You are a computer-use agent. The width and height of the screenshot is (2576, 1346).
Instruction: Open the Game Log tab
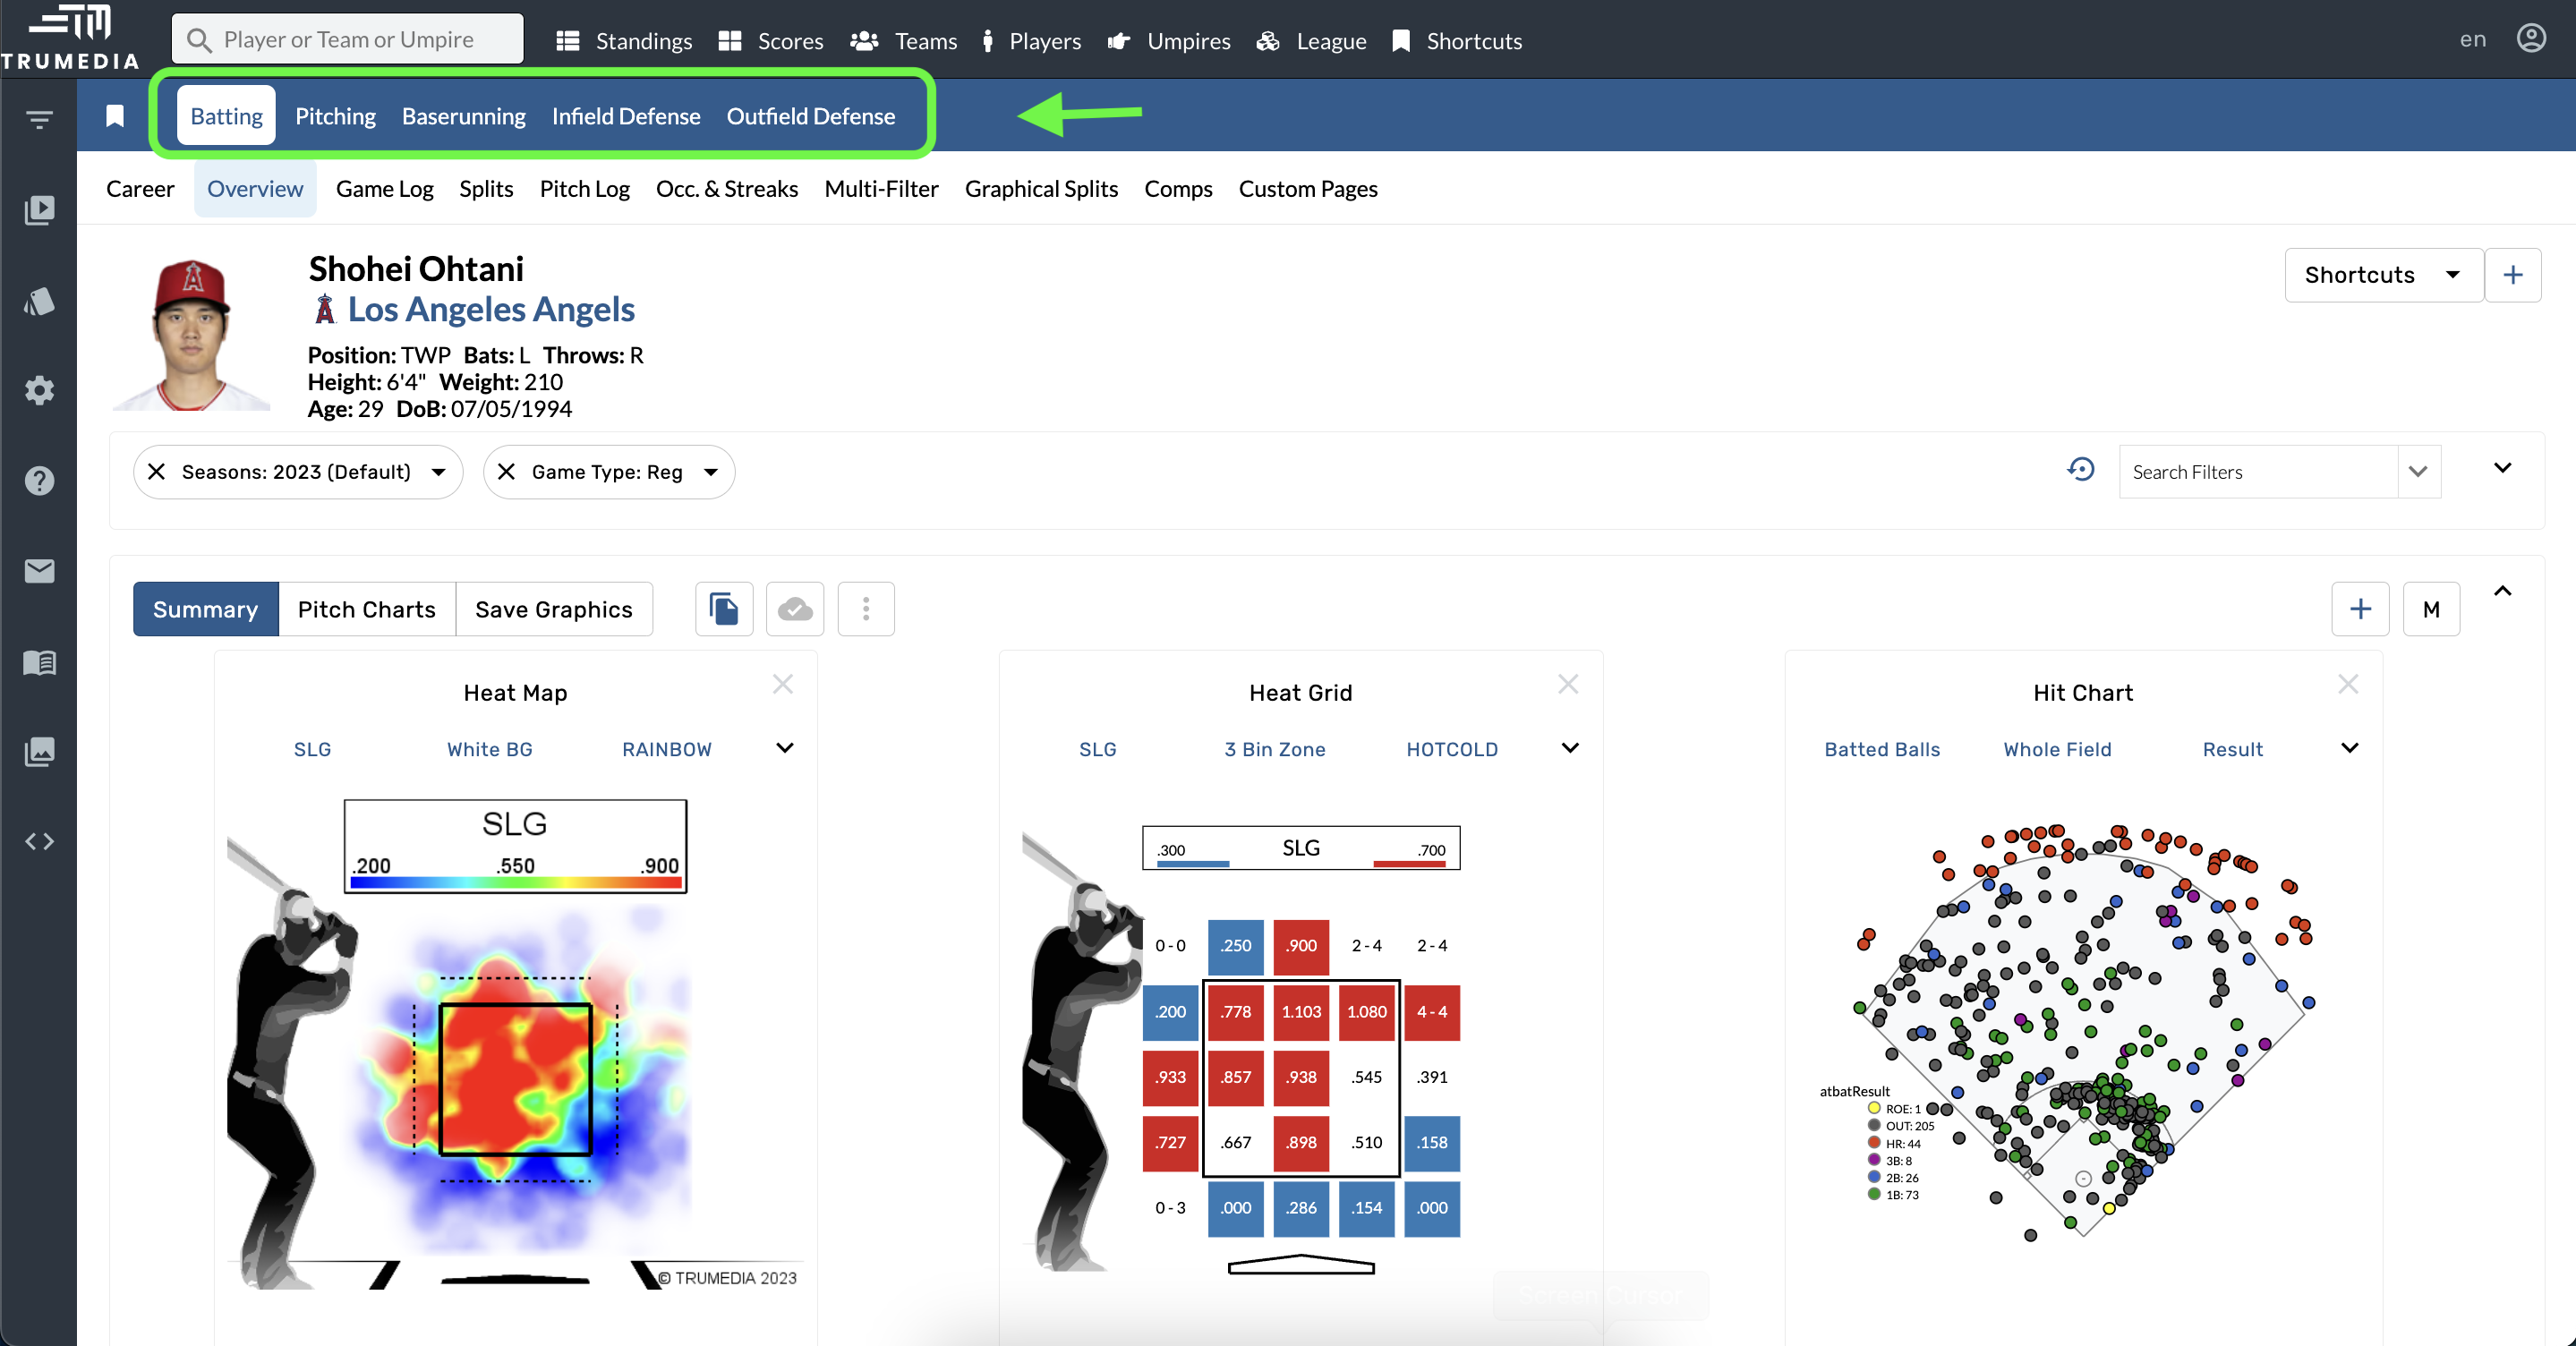tap(384, 189)
